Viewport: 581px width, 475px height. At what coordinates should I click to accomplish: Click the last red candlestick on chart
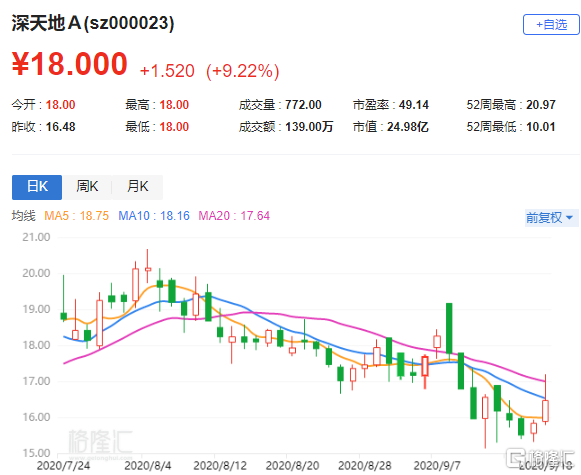pos(545,411)
